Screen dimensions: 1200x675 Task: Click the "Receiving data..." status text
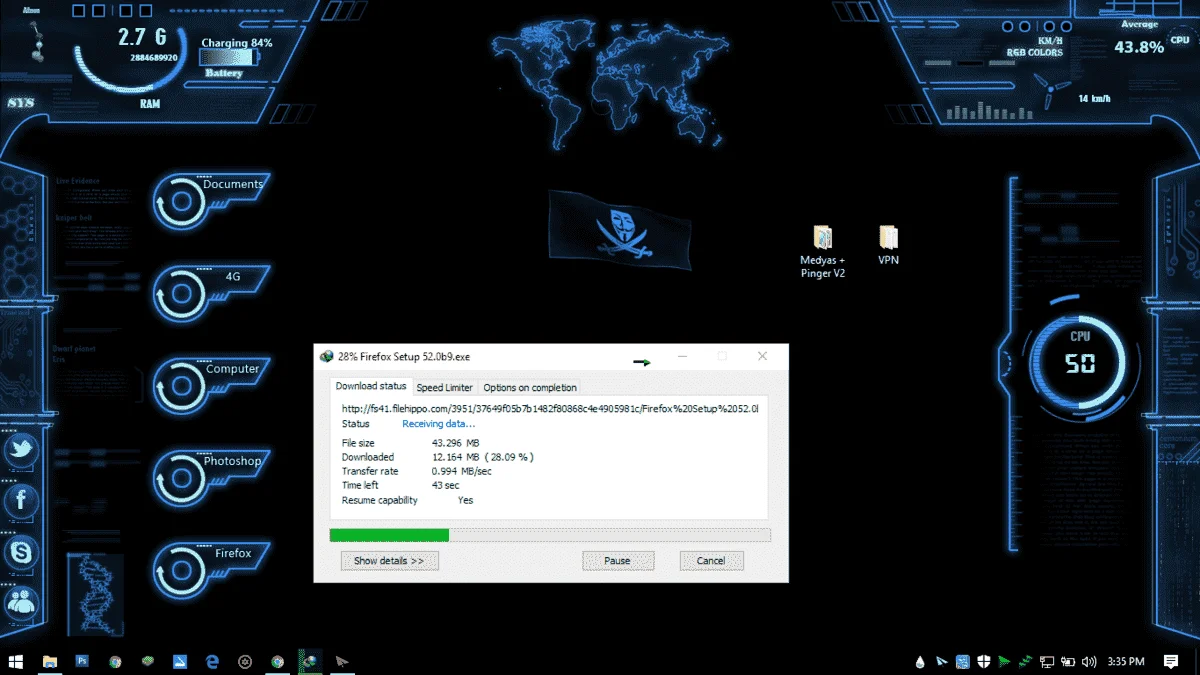(438, 424)
